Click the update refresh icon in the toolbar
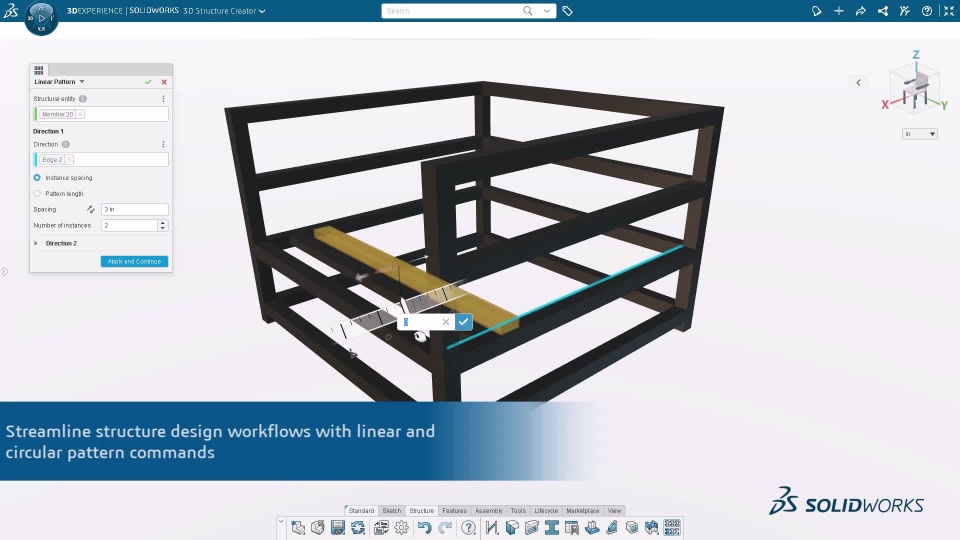 [358, 527]
